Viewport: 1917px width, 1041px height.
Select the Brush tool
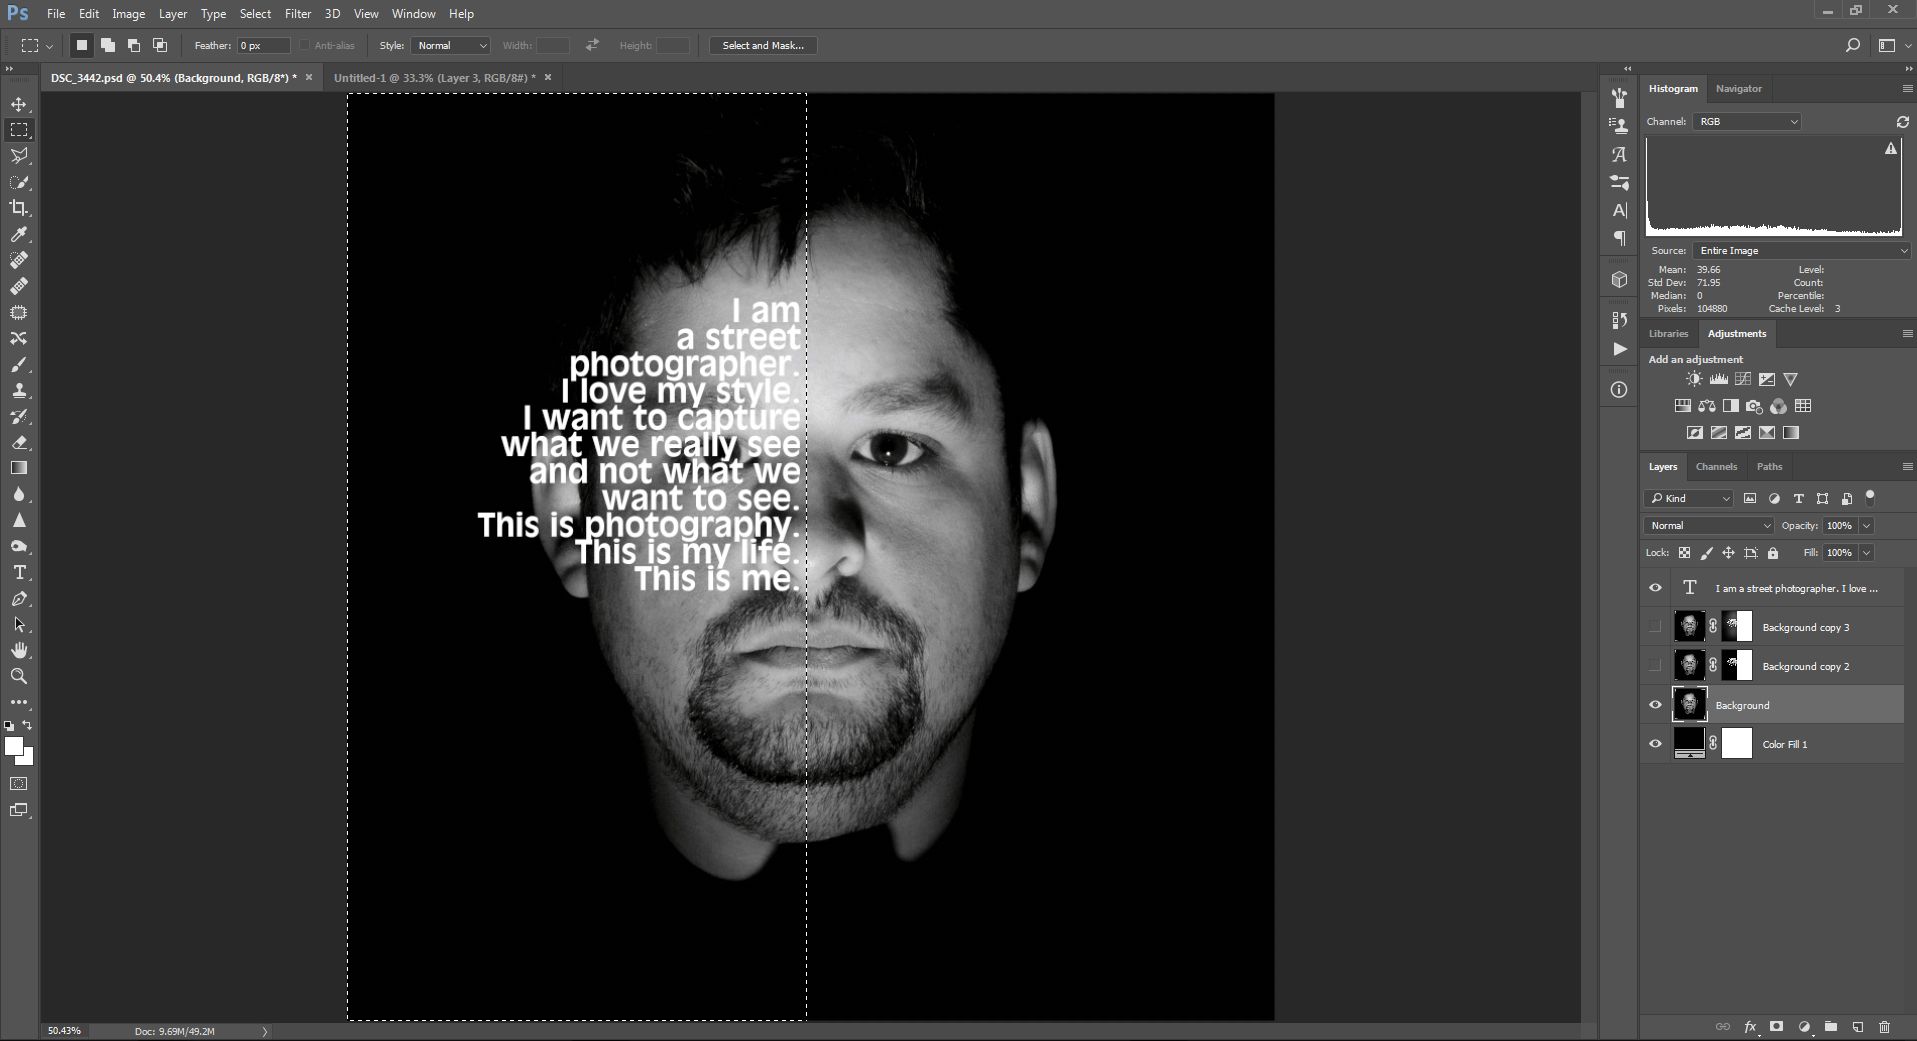pyautogui.click(x=19, y=364)
